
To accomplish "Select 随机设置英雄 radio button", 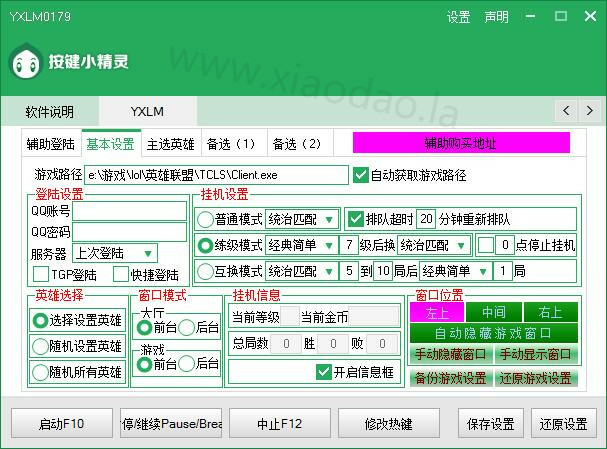I will 40,346.
